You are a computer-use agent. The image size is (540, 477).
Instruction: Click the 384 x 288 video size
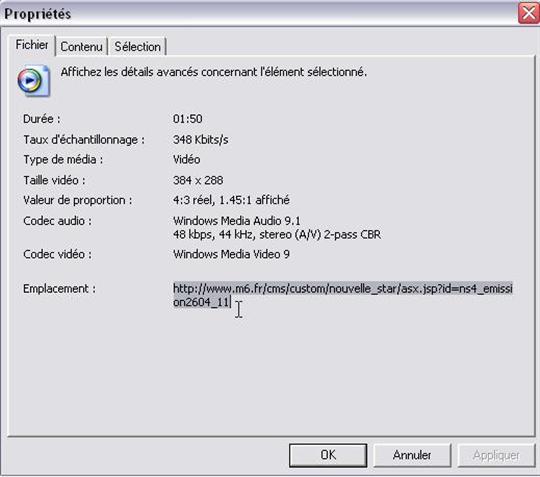198,180
